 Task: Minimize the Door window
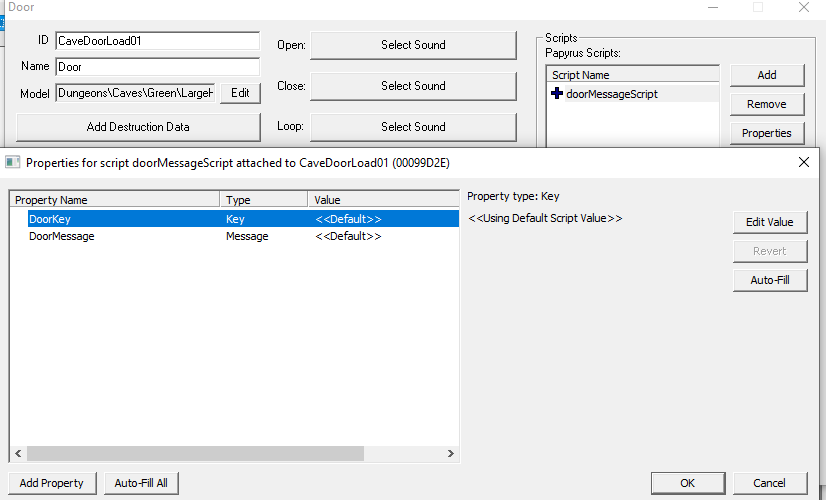[x=713, y=7]
